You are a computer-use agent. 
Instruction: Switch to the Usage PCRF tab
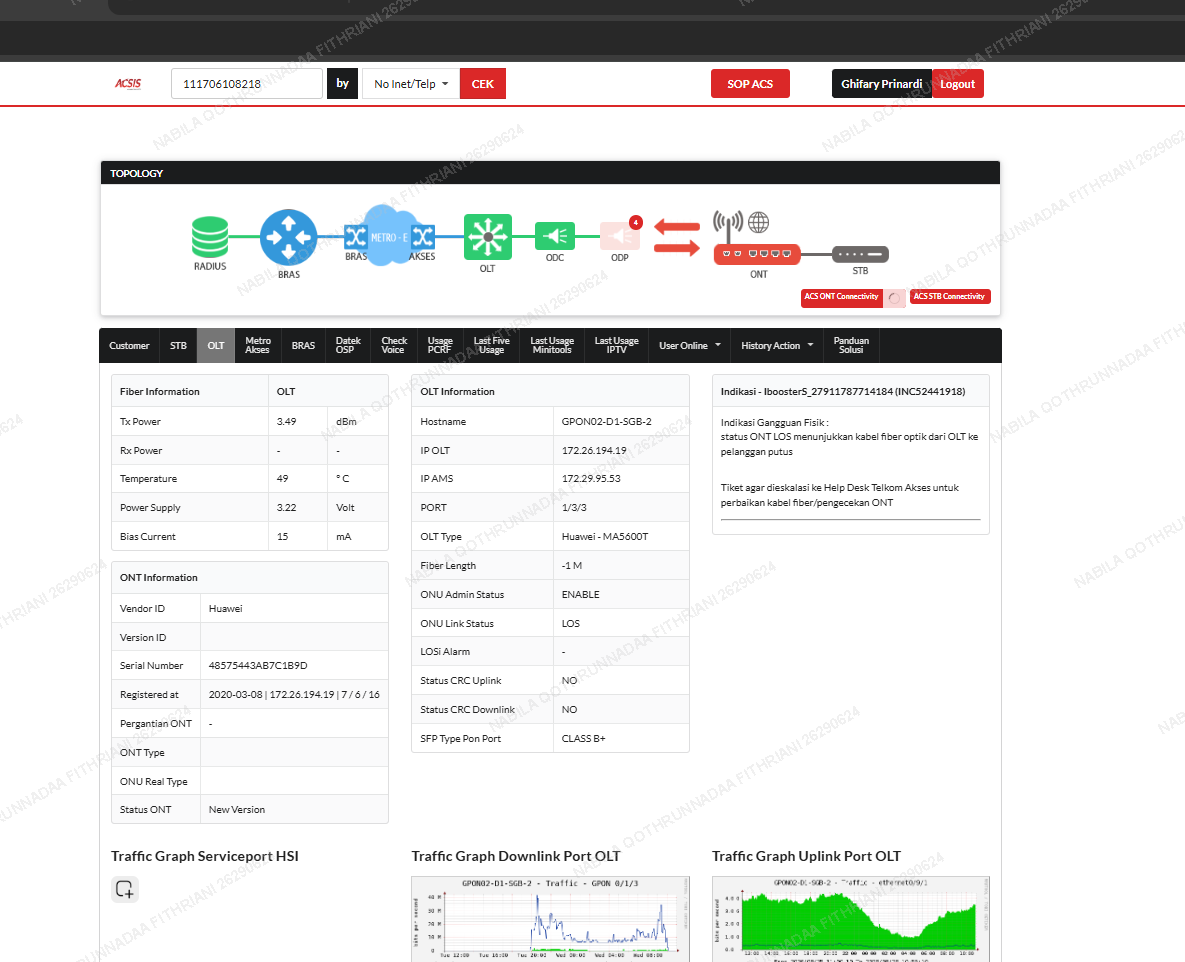[x=440, y=345]
